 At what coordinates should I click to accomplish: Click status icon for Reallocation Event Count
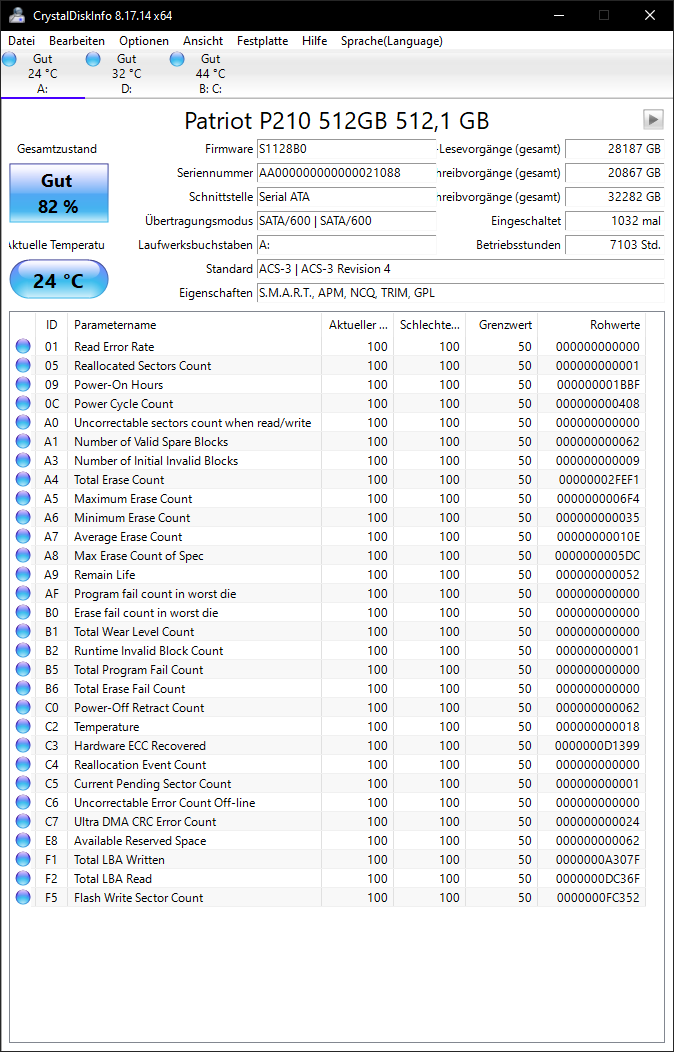point(23,765)
